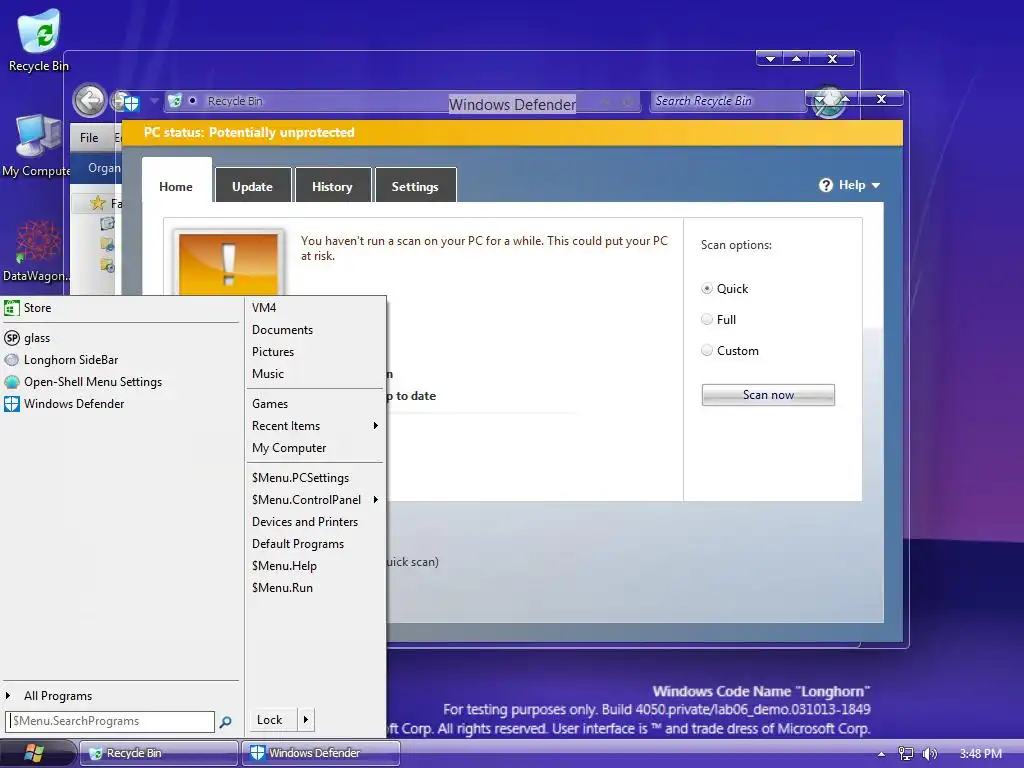The height and width of the screenshot is (768, 1024).
Task: Click the Longhorn SideBar icon in start menu
Action: tap(12, 360)
